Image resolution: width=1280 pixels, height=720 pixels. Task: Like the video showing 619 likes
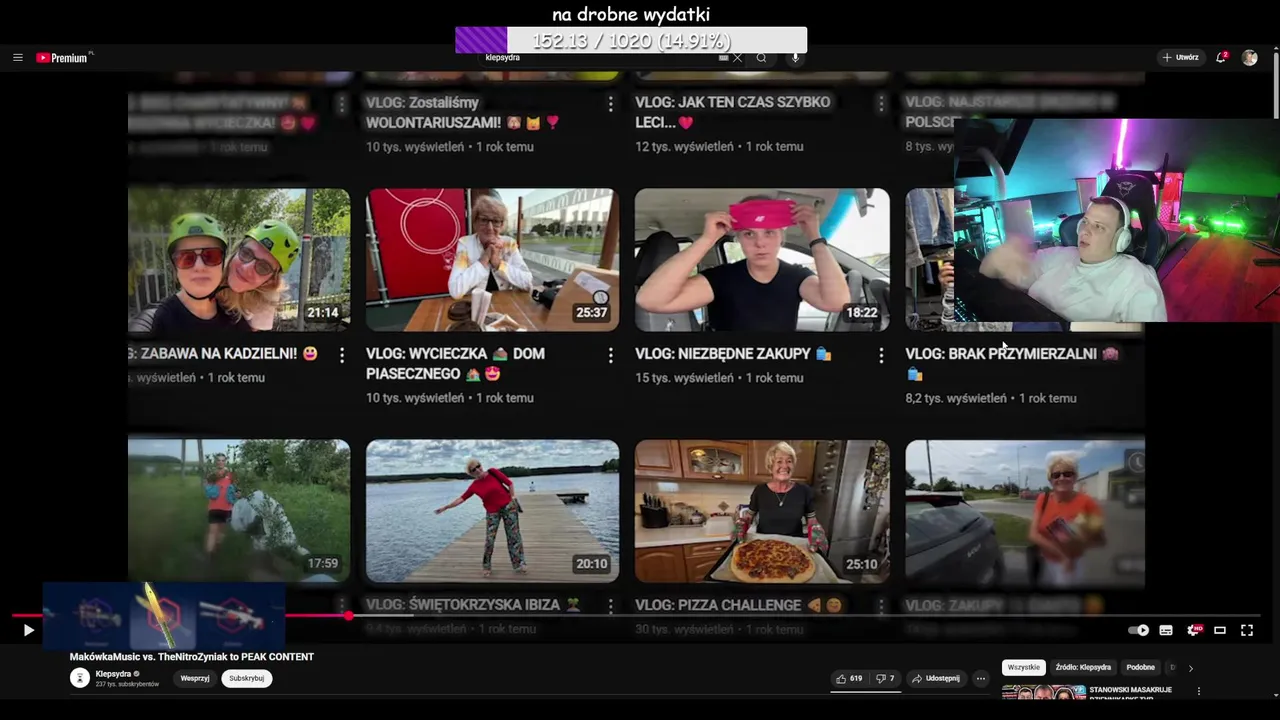(850, 678)
